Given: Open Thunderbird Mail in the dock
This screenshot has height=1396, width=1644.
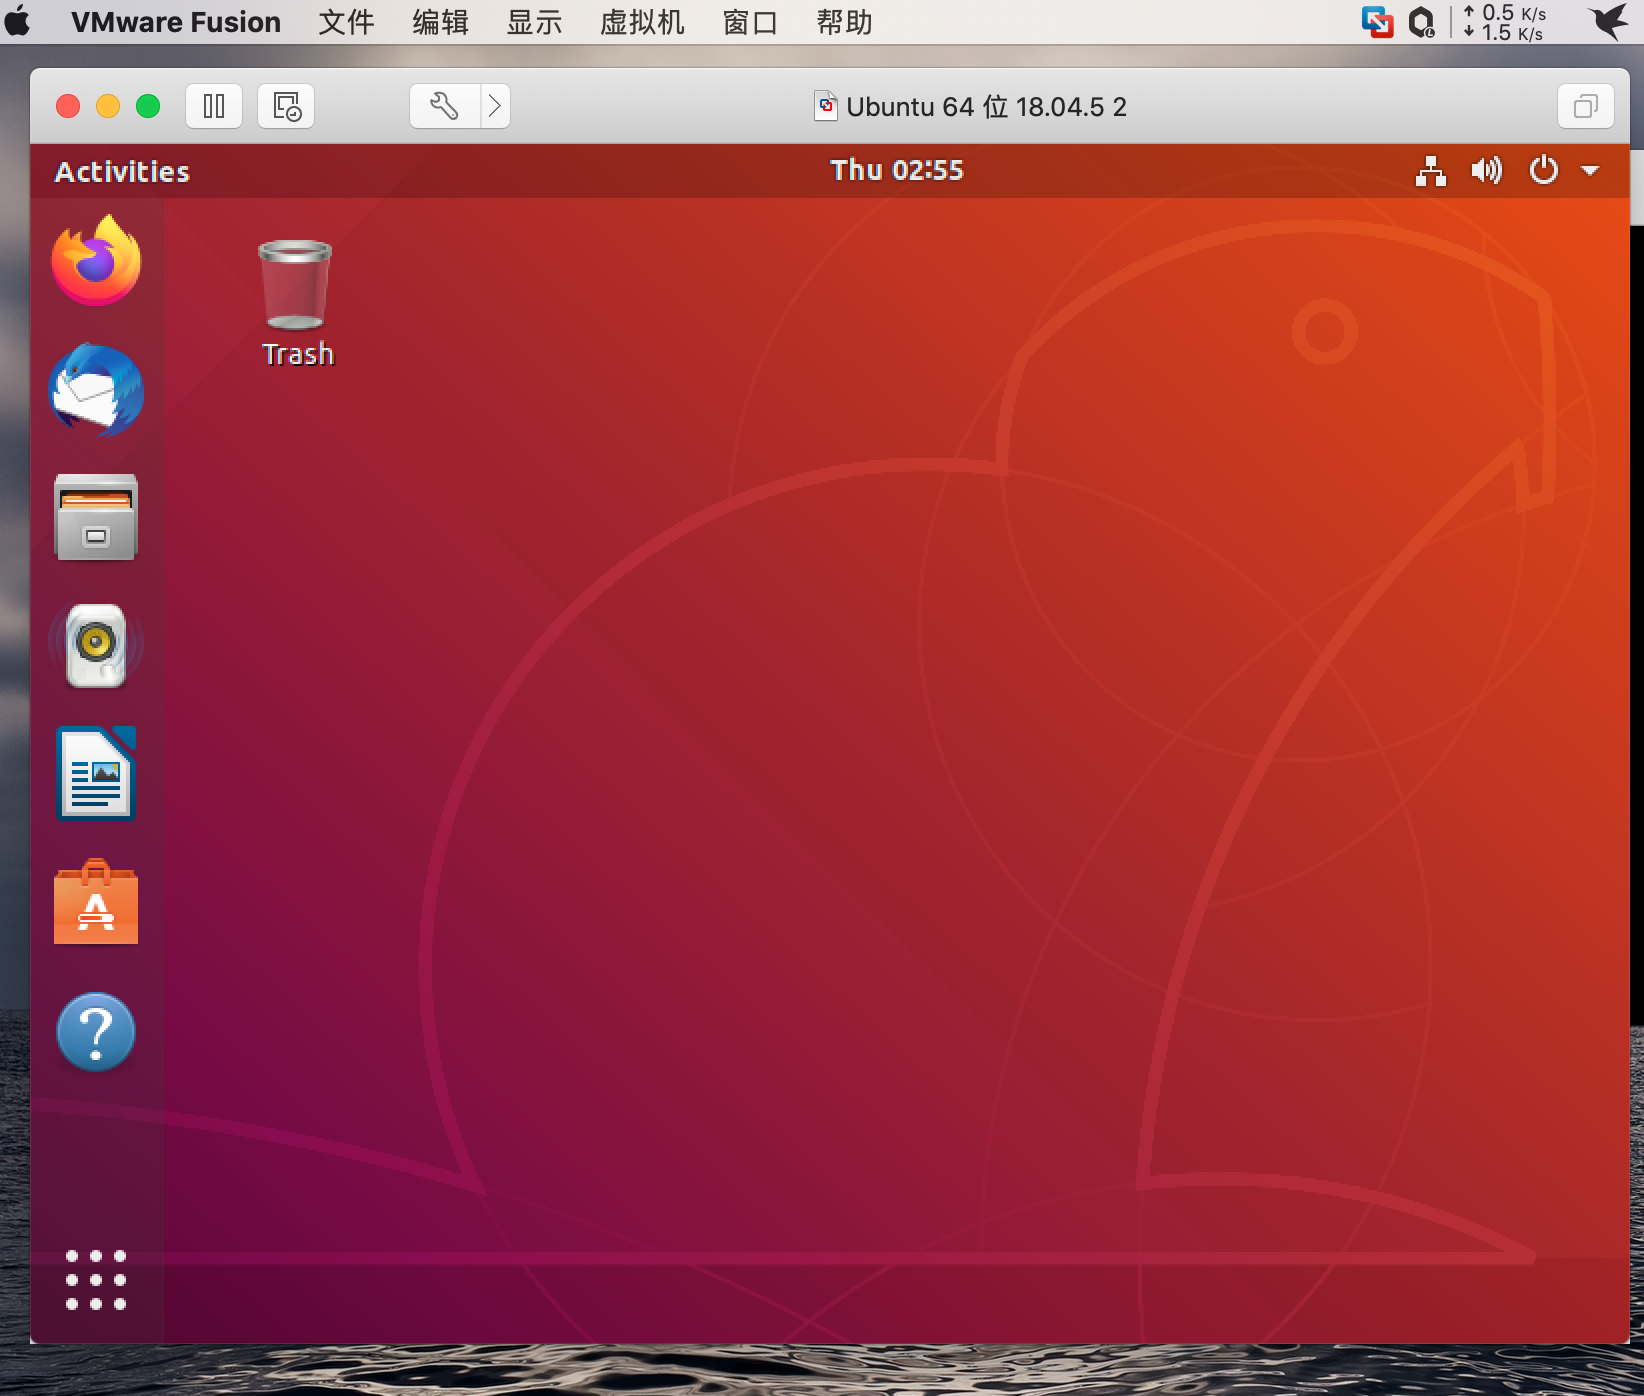Looking at the screenshot, I should [96, 390].
